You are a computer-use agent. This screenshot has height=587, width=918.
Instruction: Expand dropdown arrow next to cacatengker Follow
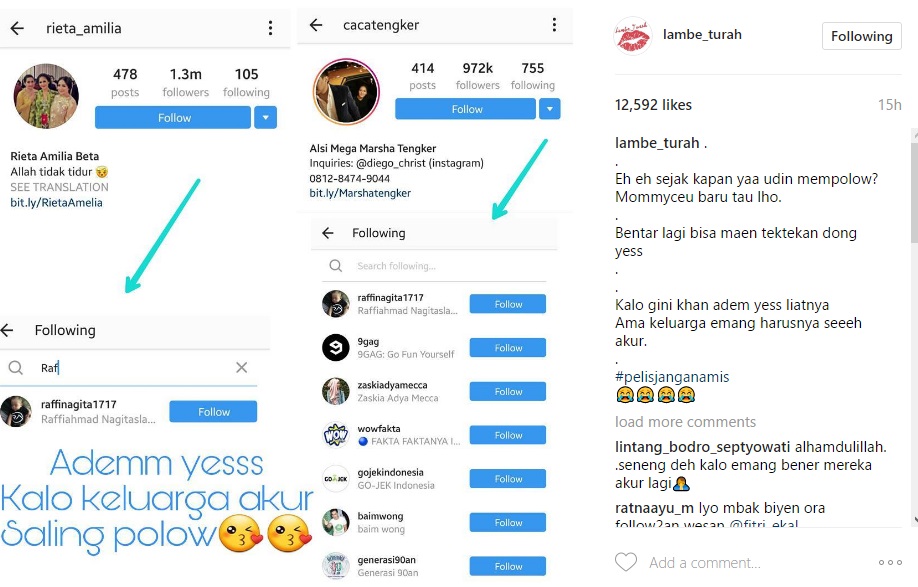(x=549, y=109)
